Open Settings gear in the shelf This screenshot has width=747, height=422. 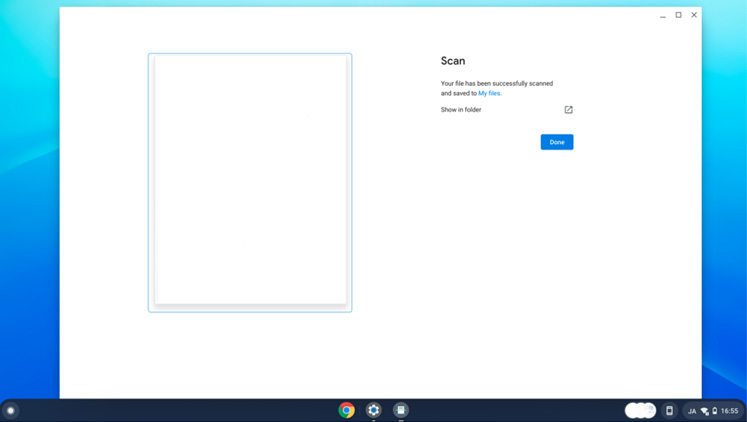(374, 410)
